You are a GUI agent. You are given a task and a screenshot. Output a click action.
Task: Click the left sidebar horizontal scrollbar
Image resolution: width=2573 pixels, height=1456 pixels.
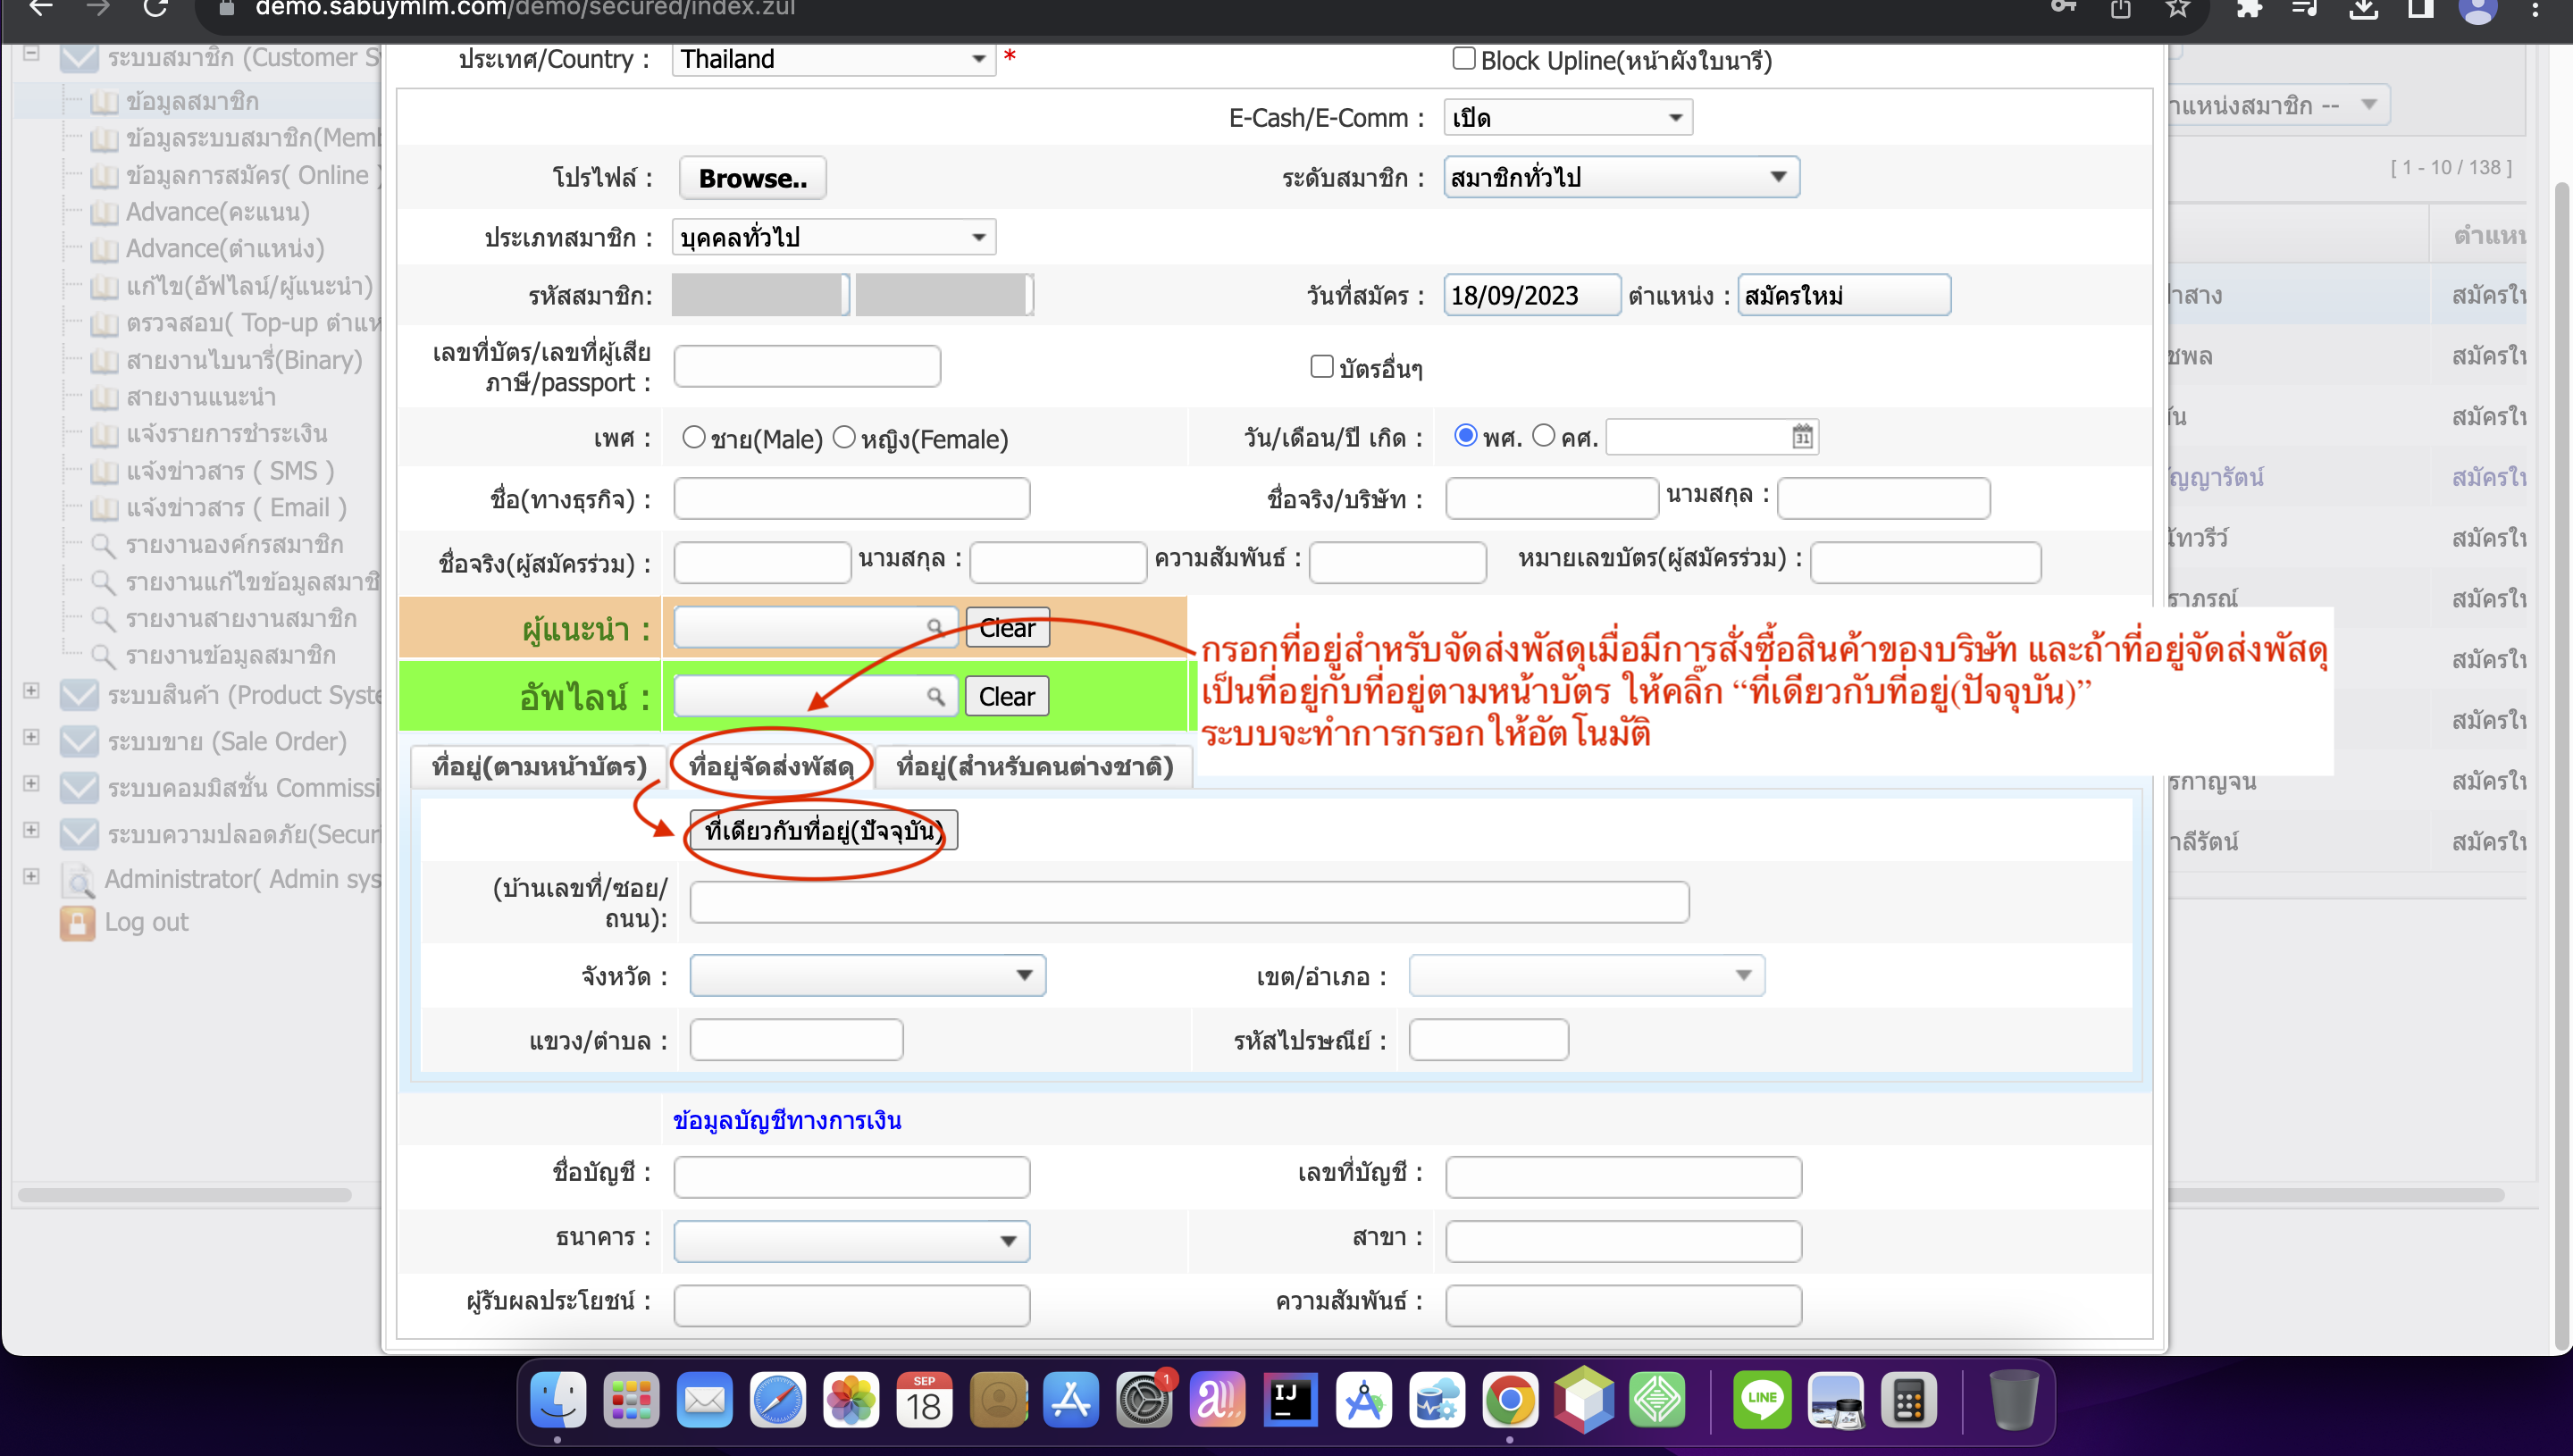(x=185, y=1195)
